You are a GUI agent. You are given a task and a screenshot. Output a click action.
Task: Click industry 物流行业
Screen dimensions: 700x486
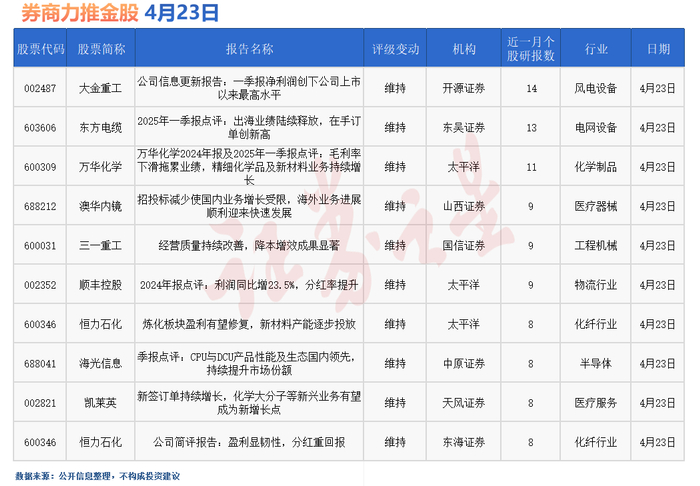[596, 285]
